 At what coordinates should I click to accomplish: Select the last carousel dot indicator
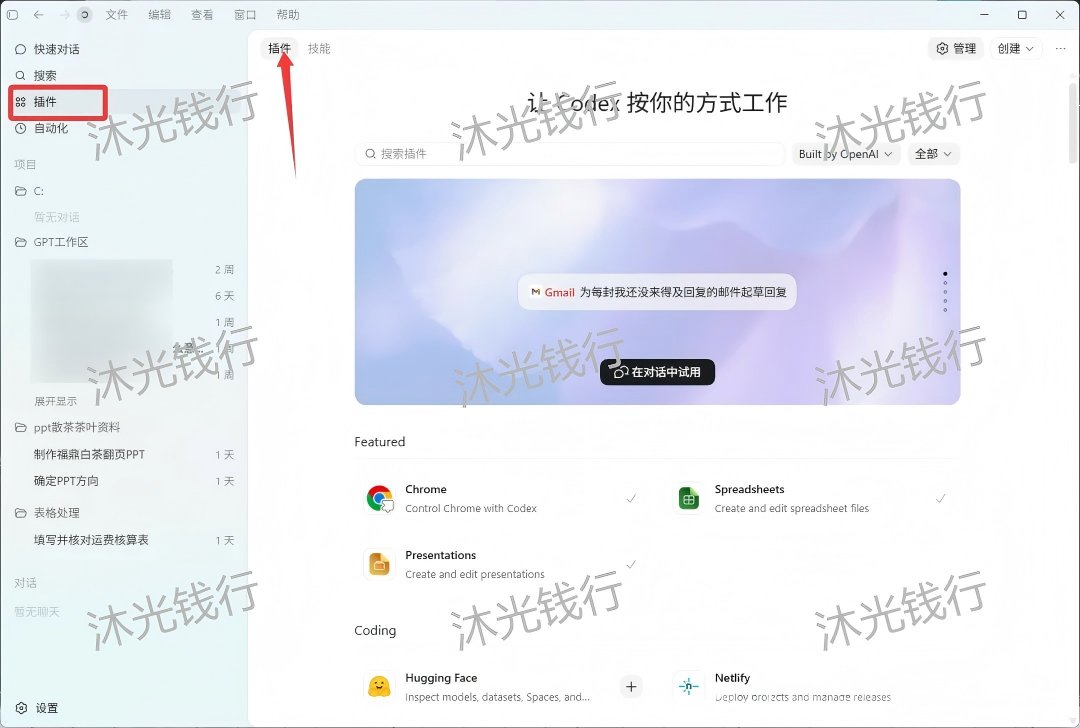(944, 310)
